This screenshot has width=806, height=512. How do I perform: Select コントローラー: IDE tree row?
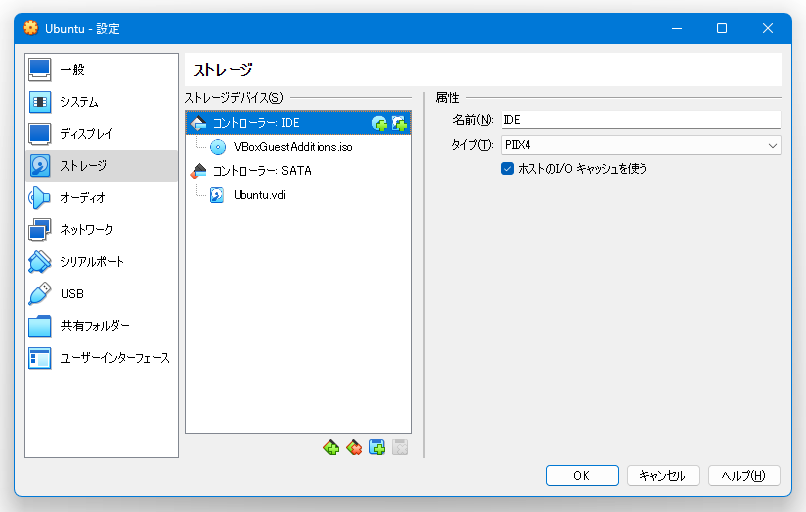point(298,123)
